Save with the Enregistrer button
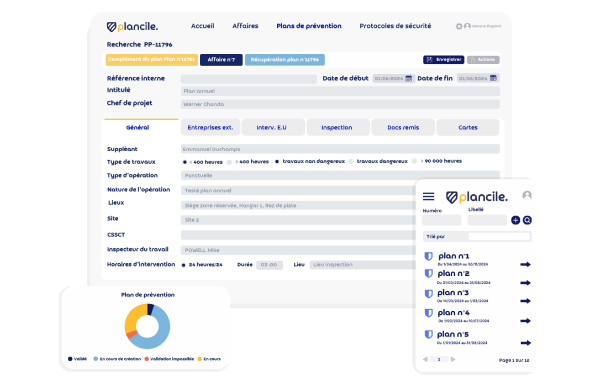 point(443,60)
